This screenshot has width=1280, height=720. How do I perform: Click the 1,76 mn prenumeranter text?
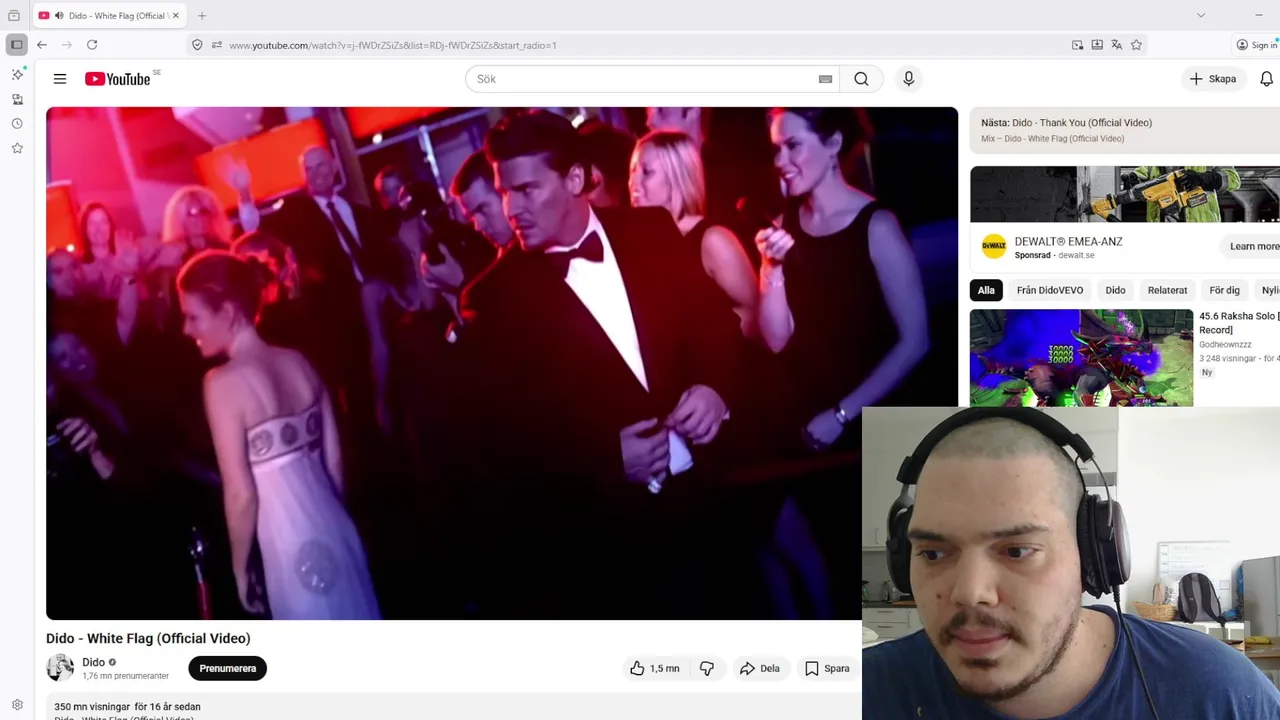125,676
